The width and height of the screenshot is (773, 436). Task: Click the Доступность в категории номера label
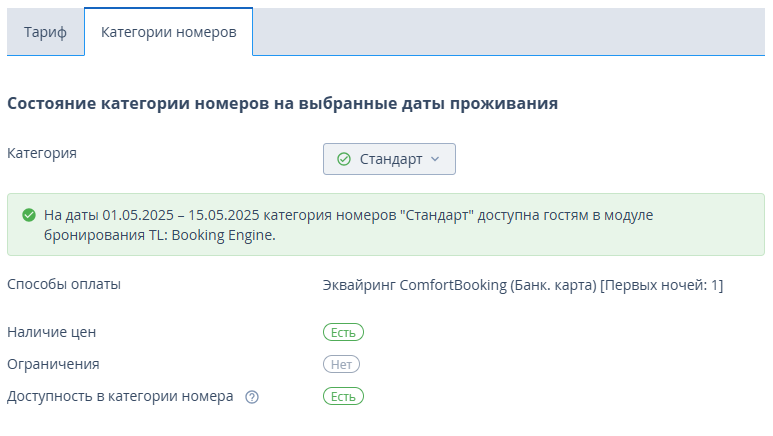[120, 396]
